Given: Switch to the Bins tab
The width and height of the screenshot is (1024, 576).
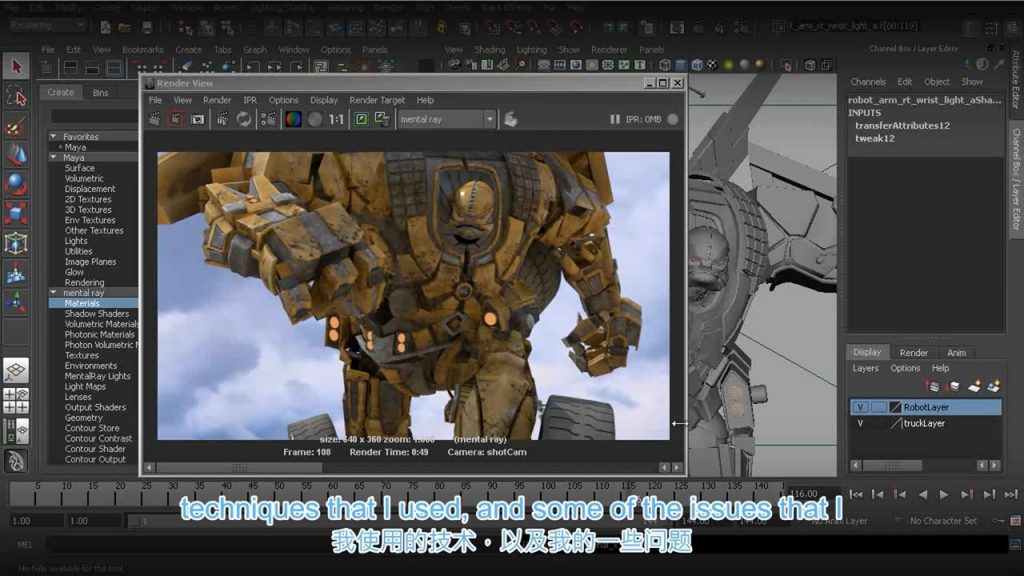Looking at the screenshot, I should point(101,93).
